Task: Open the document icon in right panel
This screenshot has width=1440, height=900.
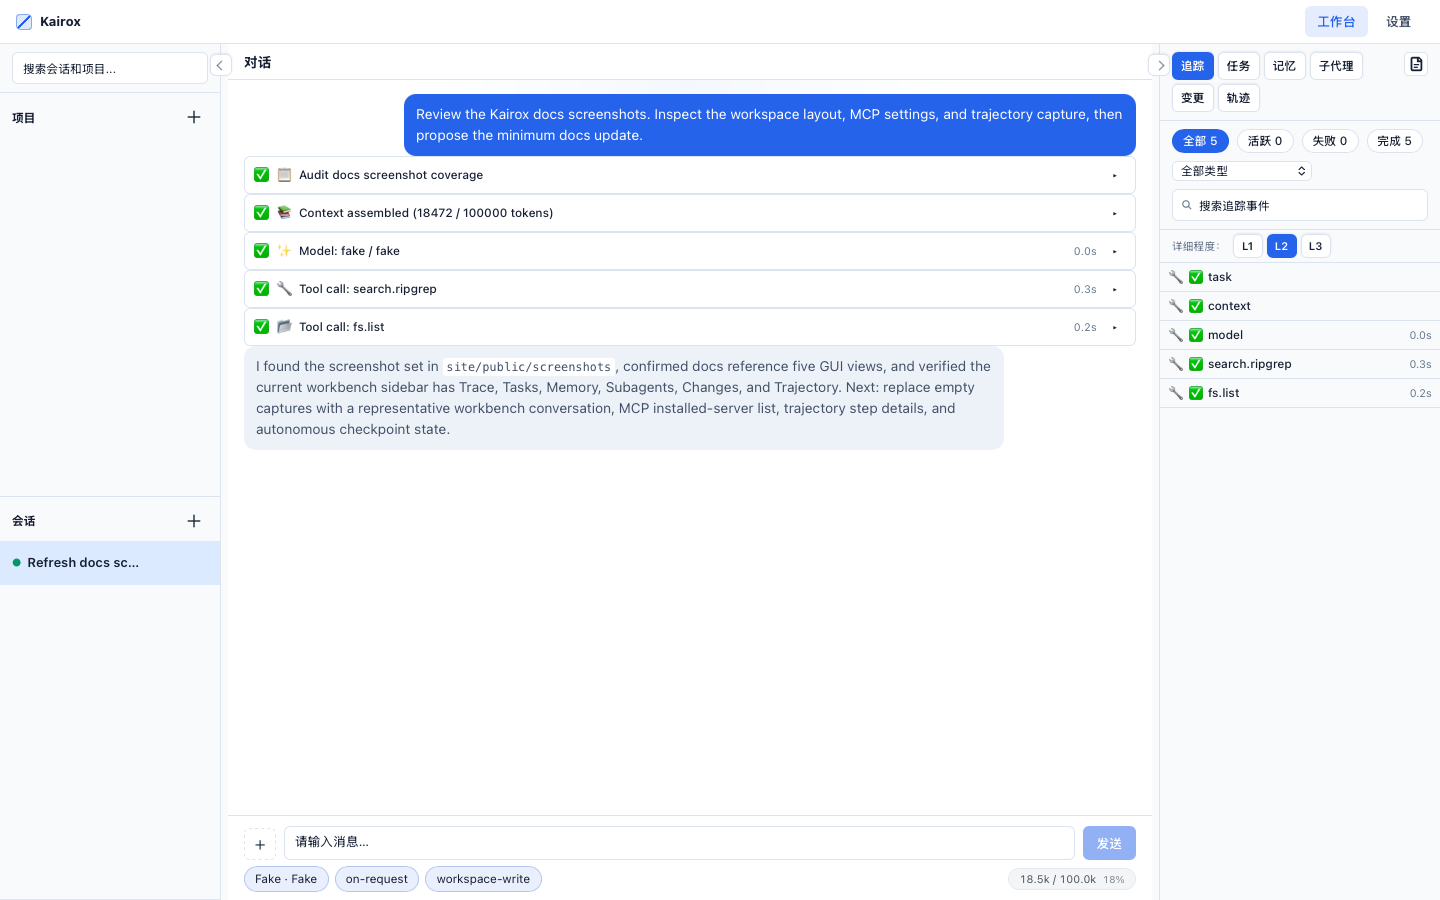Action: (1416, 64)
